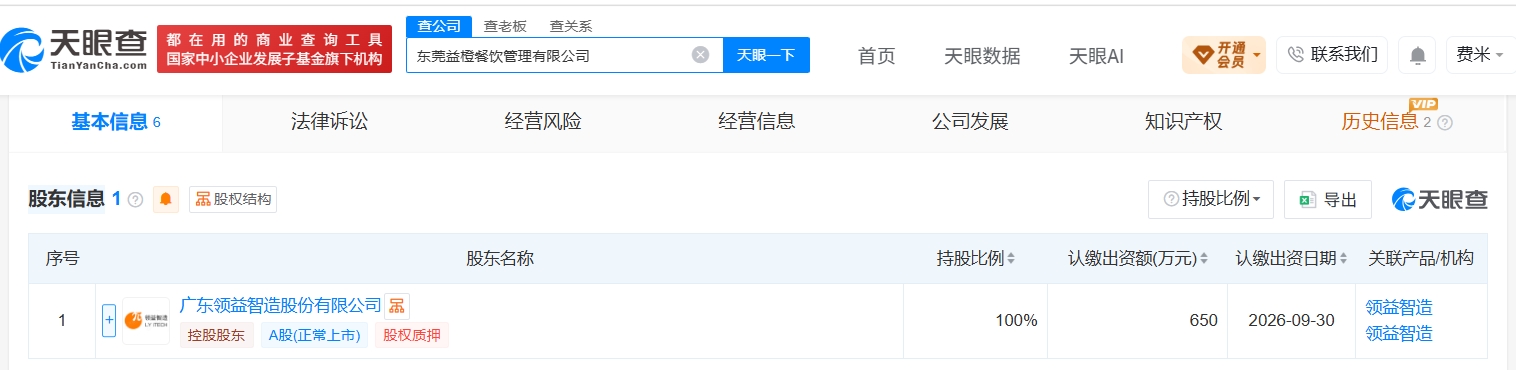Expand shareholder row with the plus button

pos(109,321)
